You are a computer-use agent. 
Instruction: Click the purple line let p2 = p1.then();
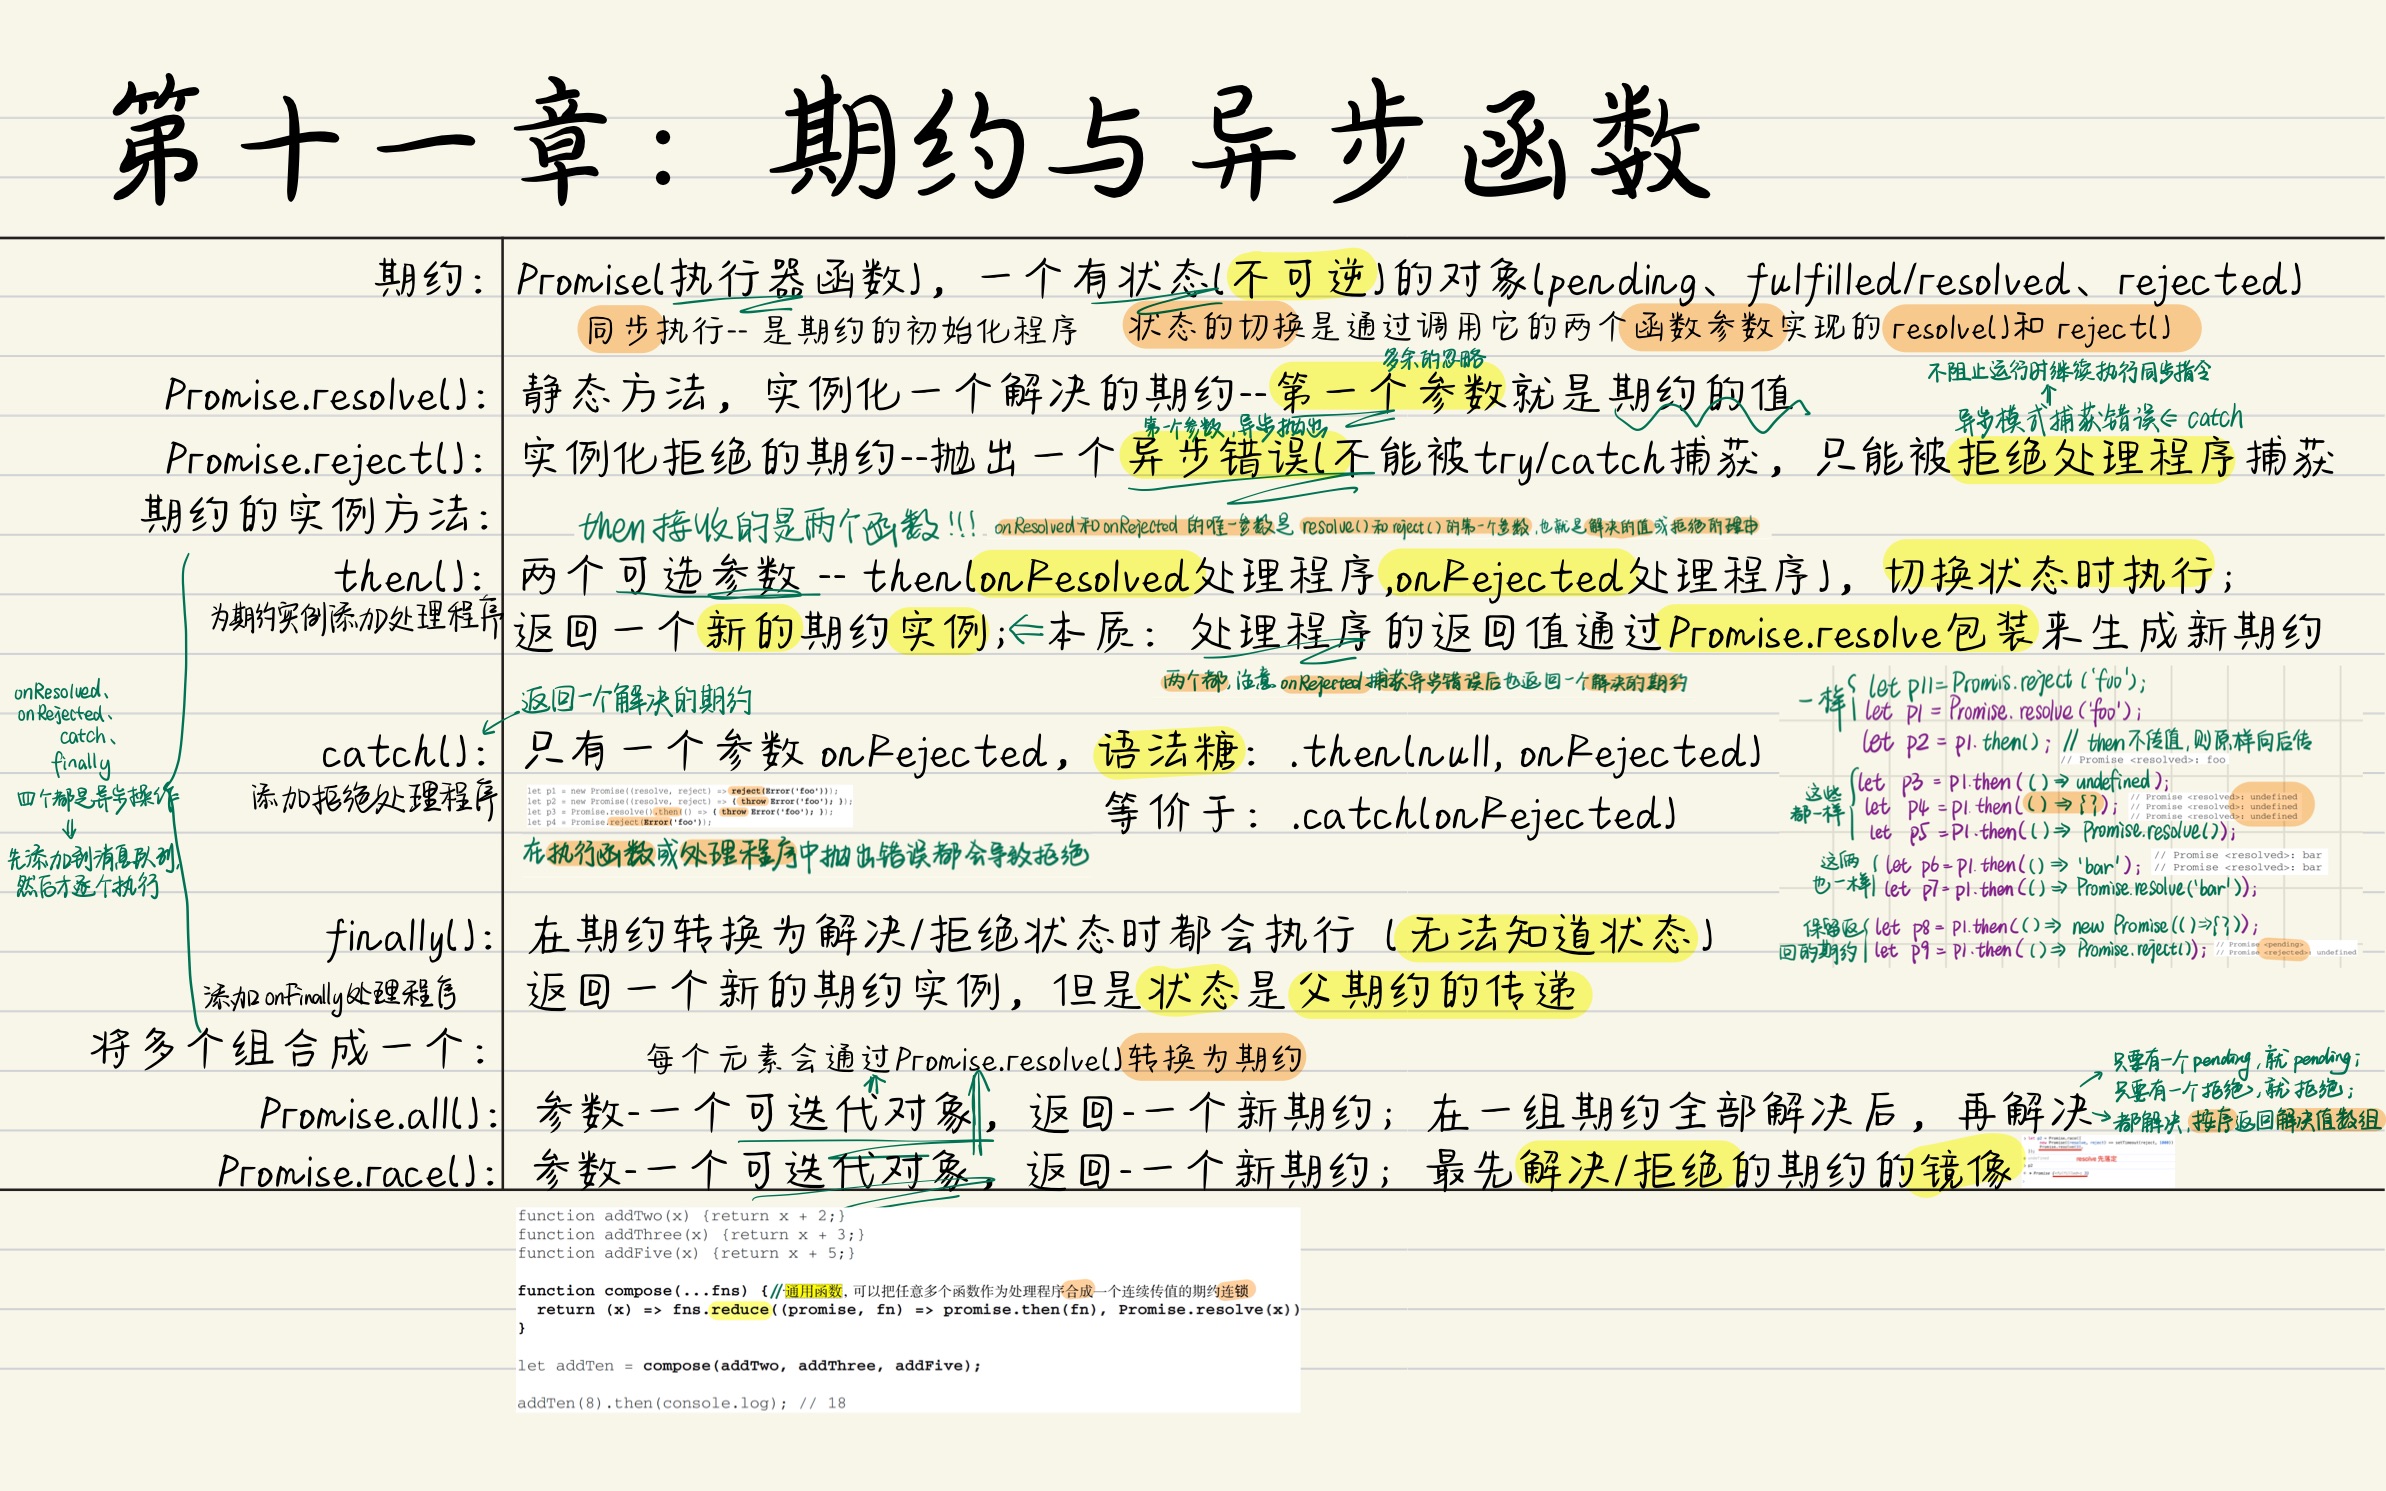coord(1956,742)
